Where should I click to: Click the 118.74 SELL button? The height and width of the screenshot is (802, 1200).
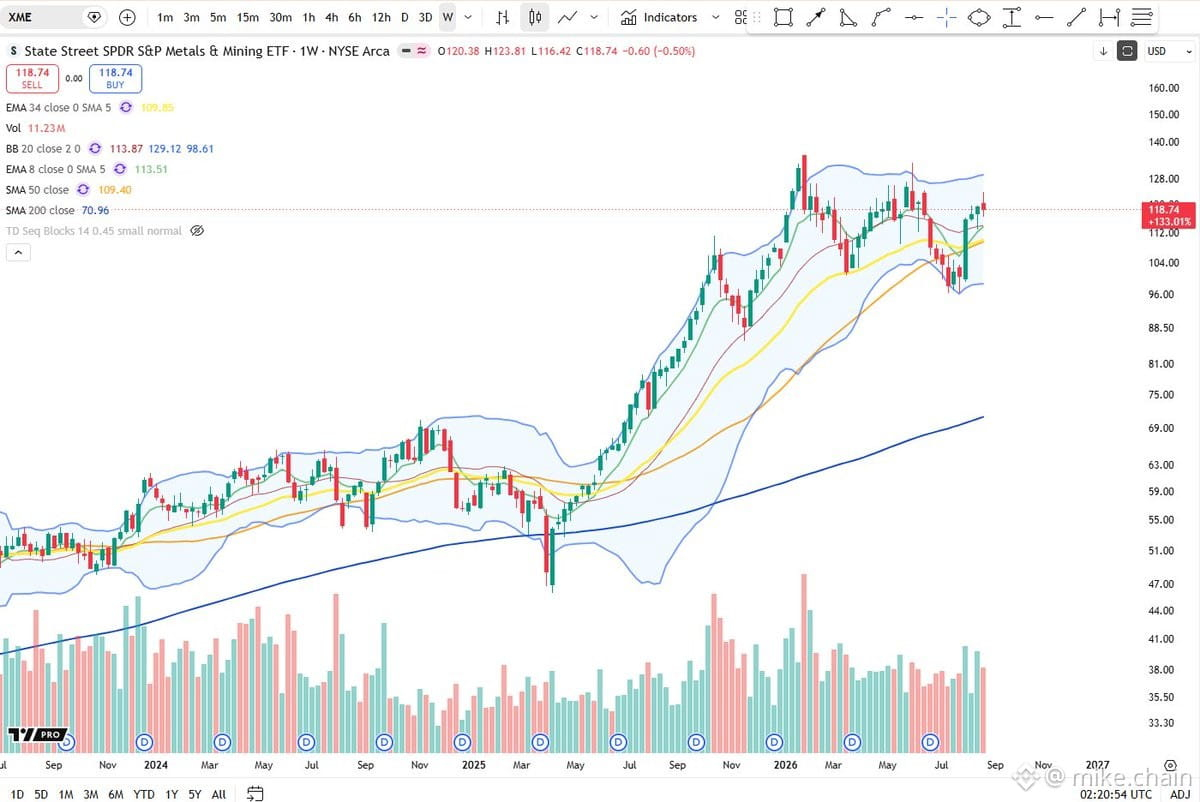[32, 78]
